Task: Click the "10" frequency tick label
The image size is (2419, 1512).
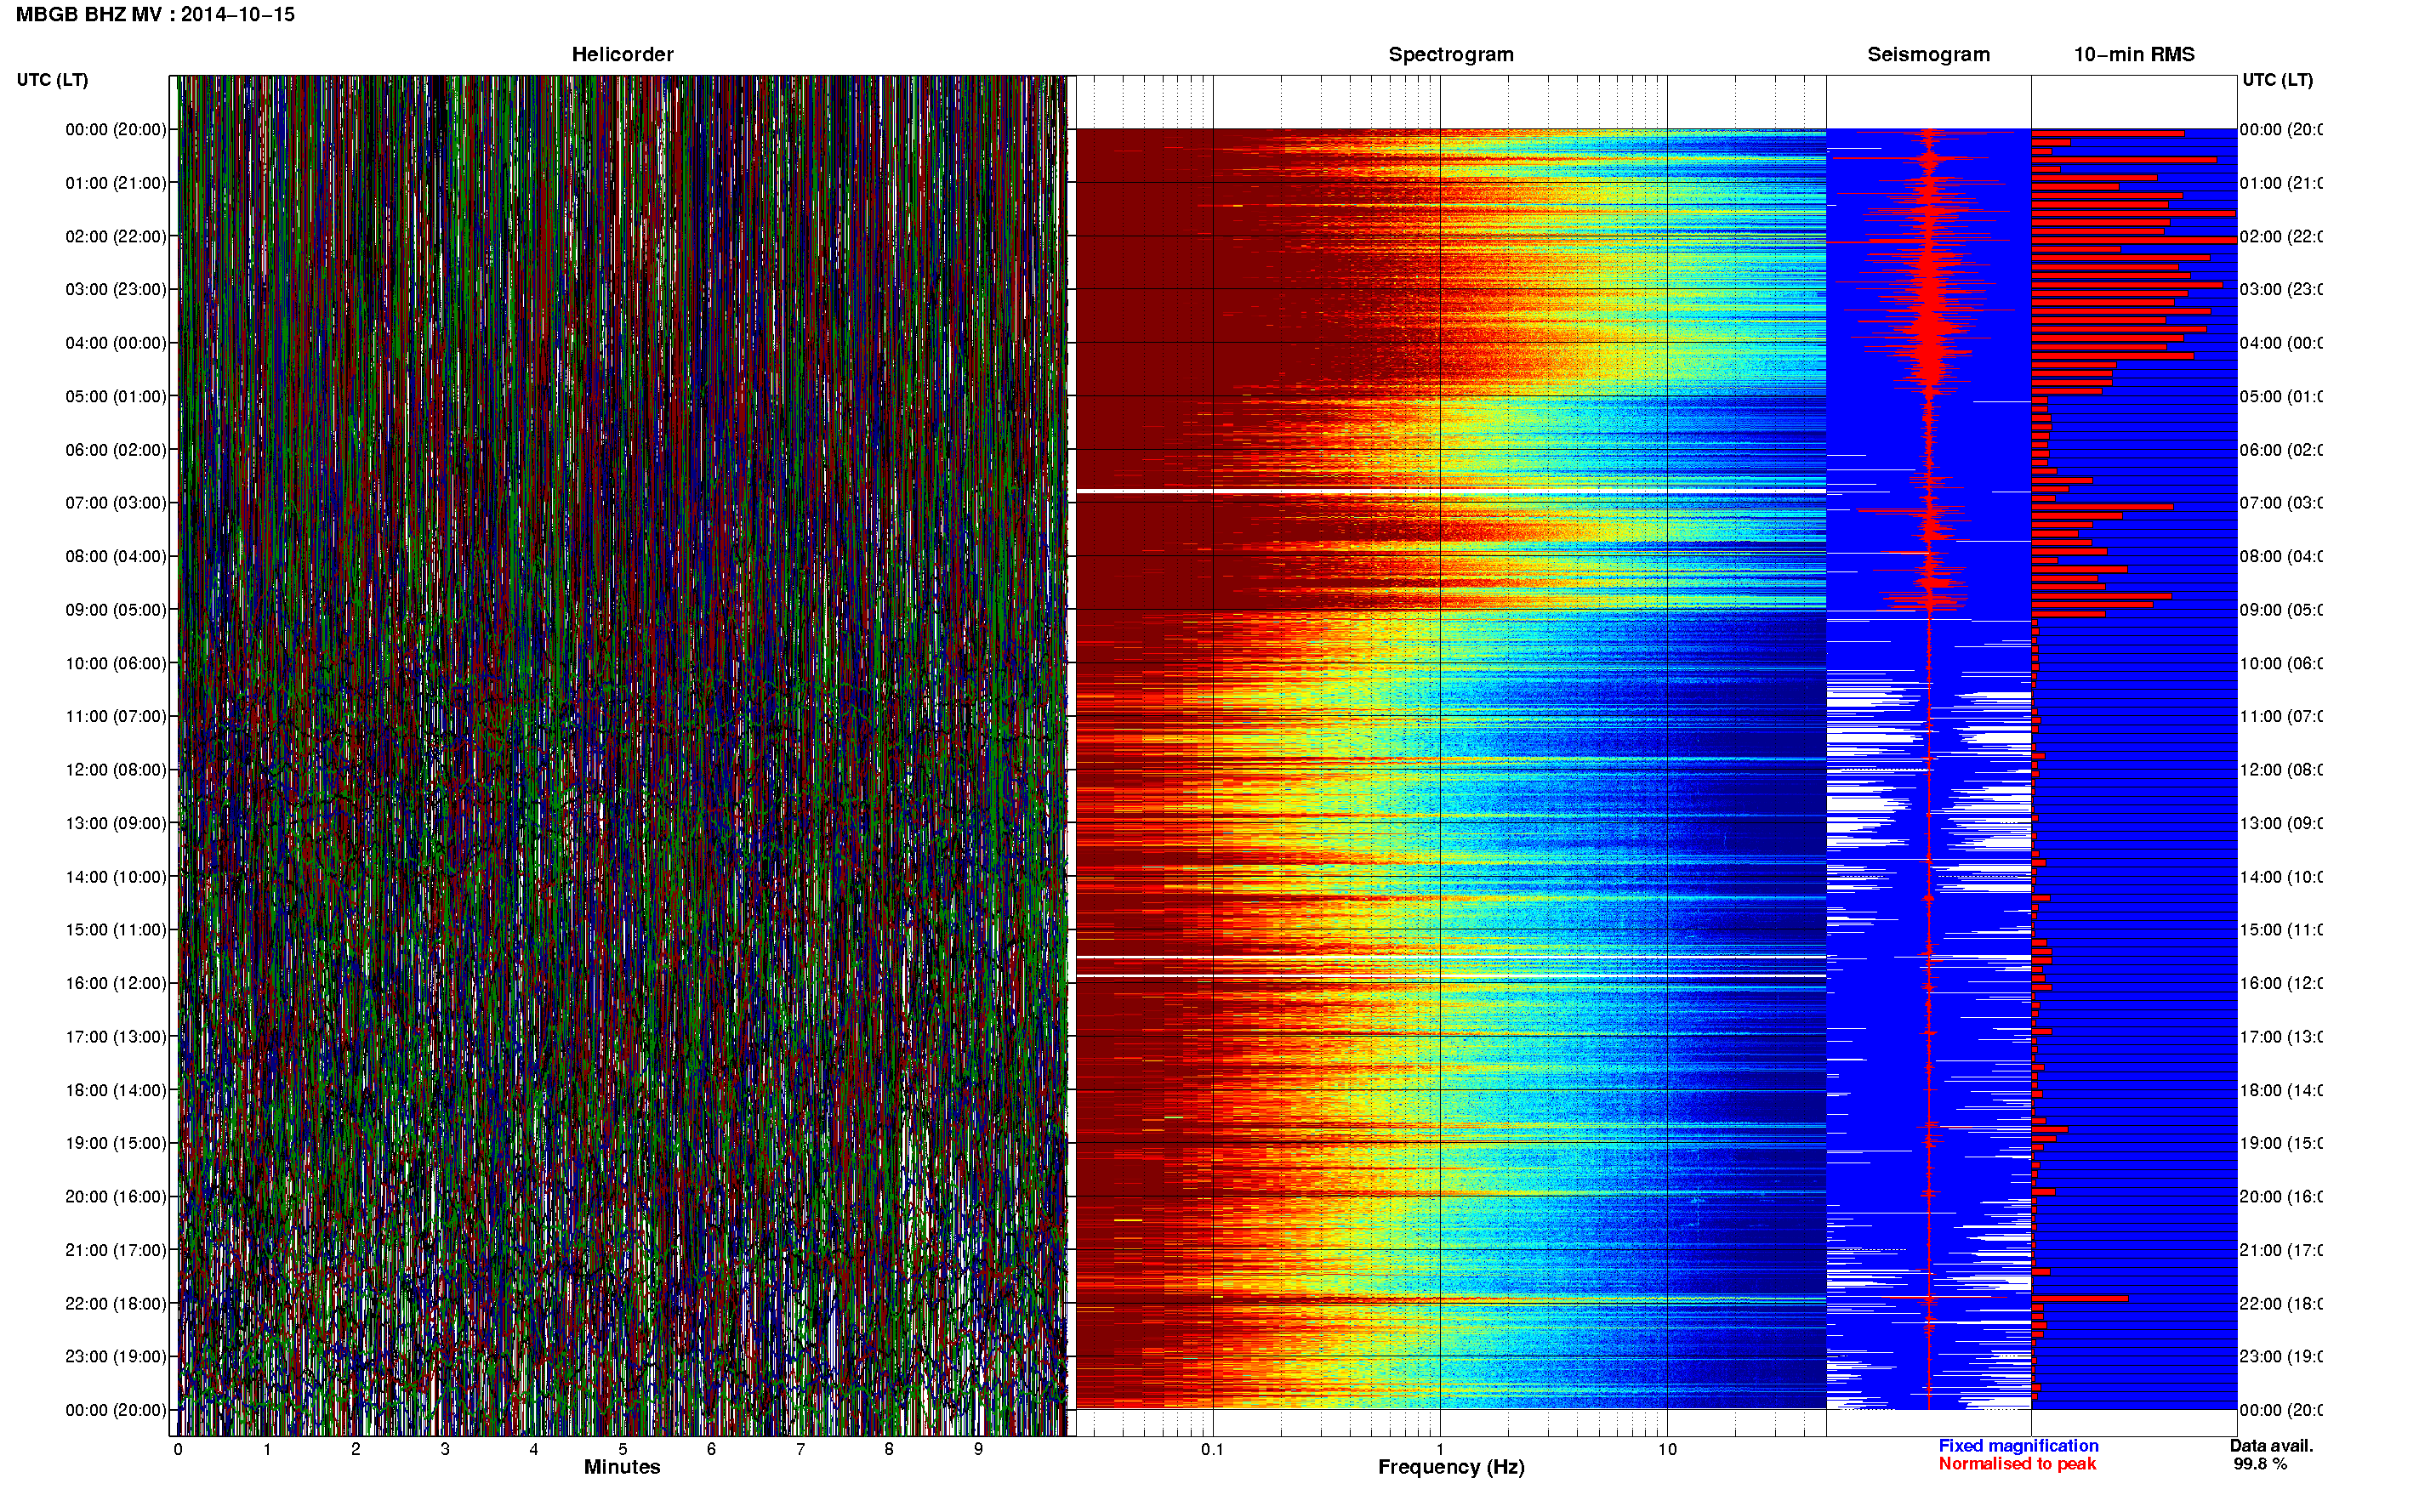Action: coord(1667,1450)
